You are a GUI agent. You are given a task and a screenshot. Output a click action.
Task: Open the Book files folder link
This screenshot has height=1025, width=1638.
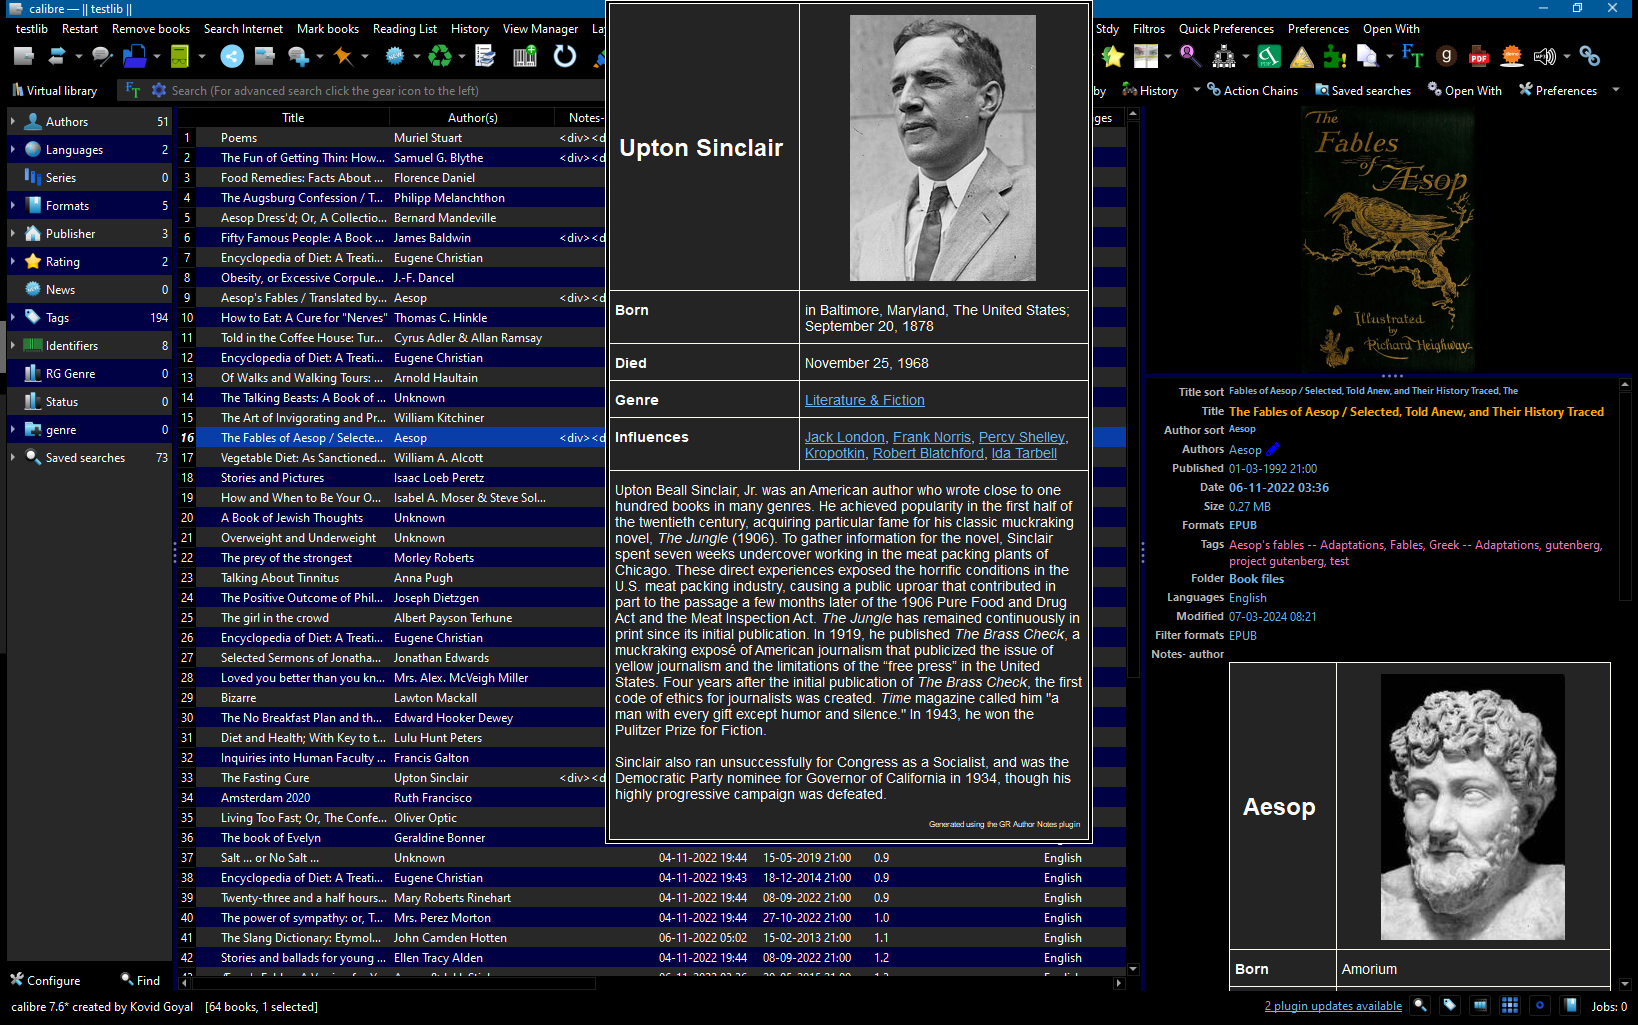coord(1256,579)
